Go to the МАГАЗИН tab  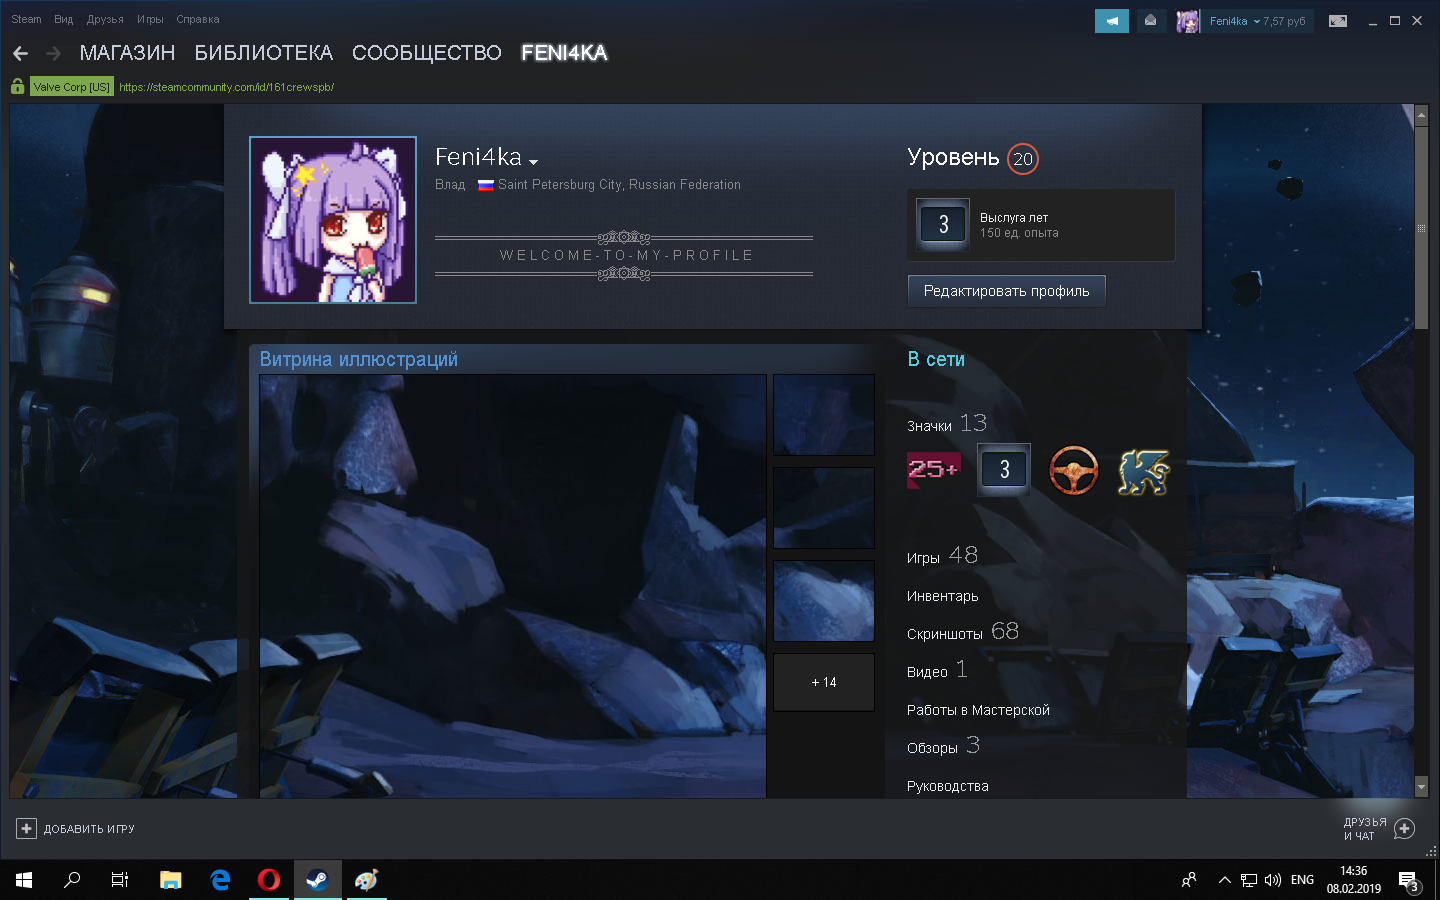coord(127,53)
